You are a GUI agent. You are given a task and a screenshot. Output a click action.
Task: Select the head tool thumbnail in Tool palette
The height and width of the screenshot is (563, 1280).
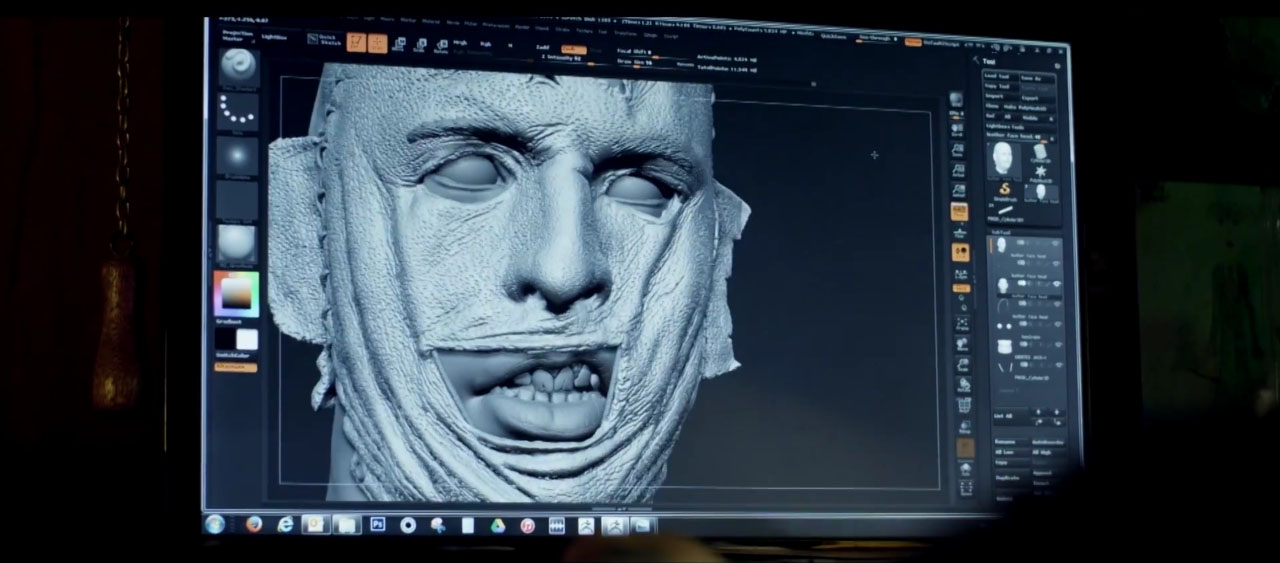[1003, 159]
